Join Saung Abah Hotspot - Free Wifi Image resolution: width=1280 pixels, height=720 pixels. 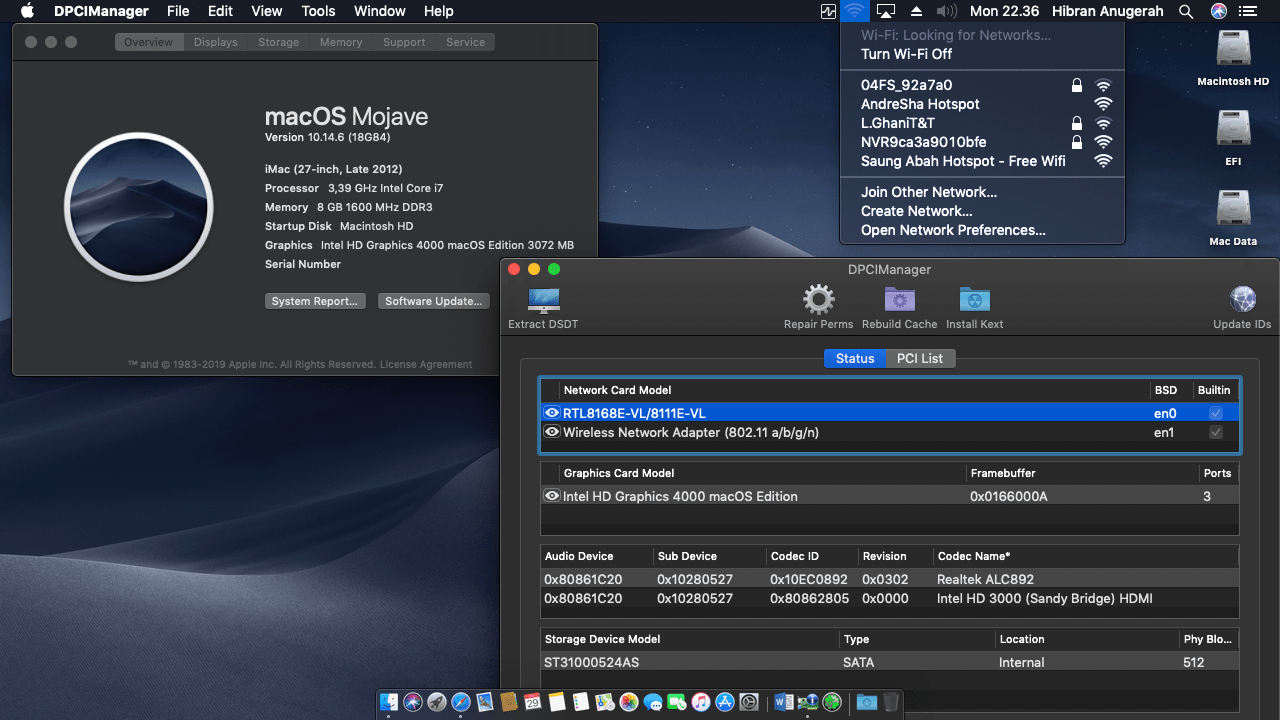pyautogui.click(x=982, y=161)
